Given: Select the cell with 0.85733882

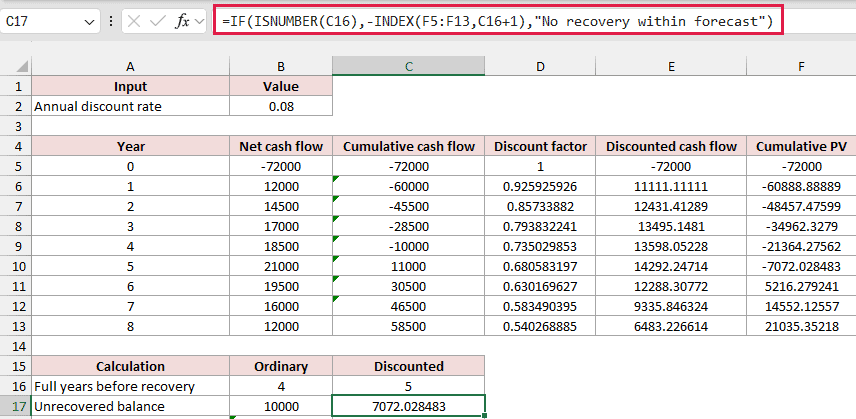Looking at the screenshot, I should tap(540, 206).
